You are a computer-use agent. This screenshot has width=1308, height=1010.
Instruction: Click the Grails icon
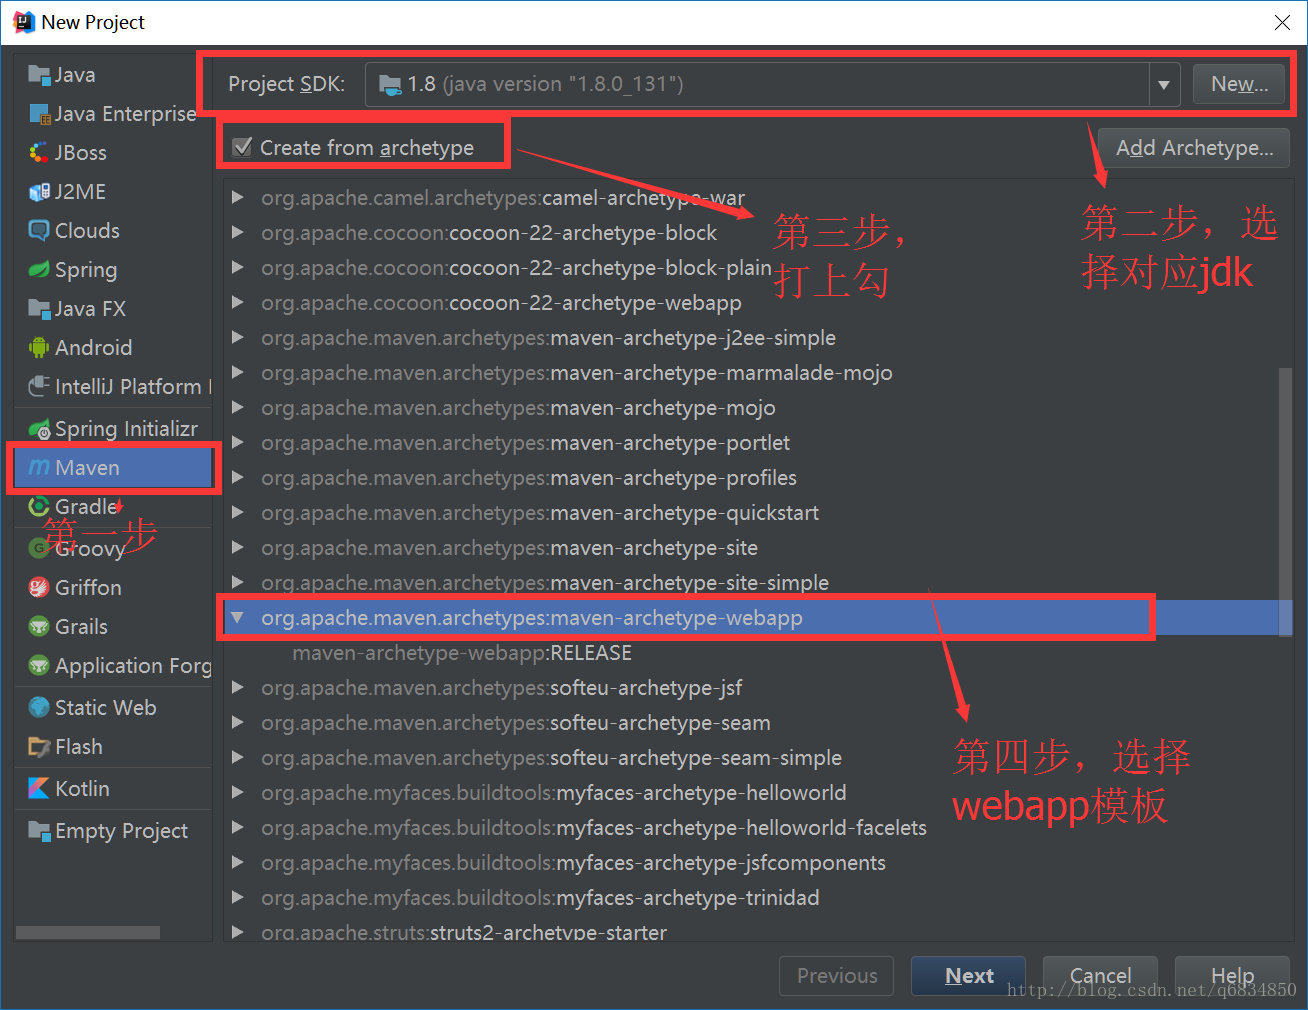coord(39,627)
